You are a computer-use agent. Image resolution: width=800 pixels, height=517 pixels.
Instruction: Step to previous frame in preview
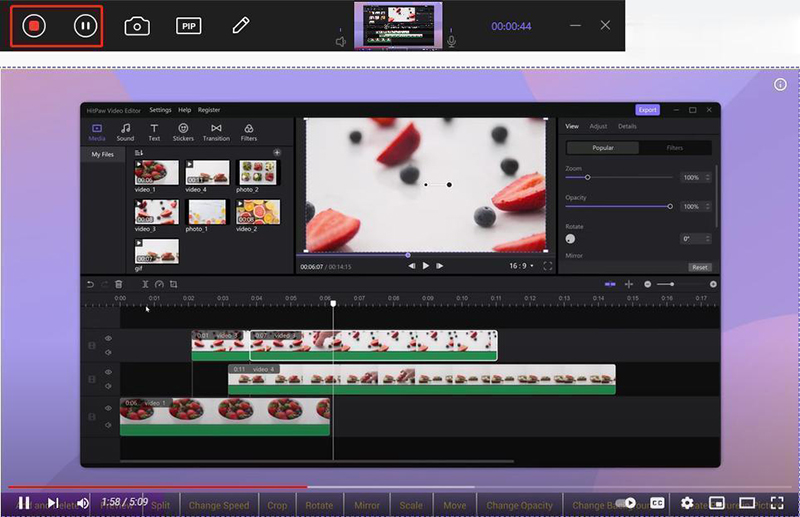412,266
